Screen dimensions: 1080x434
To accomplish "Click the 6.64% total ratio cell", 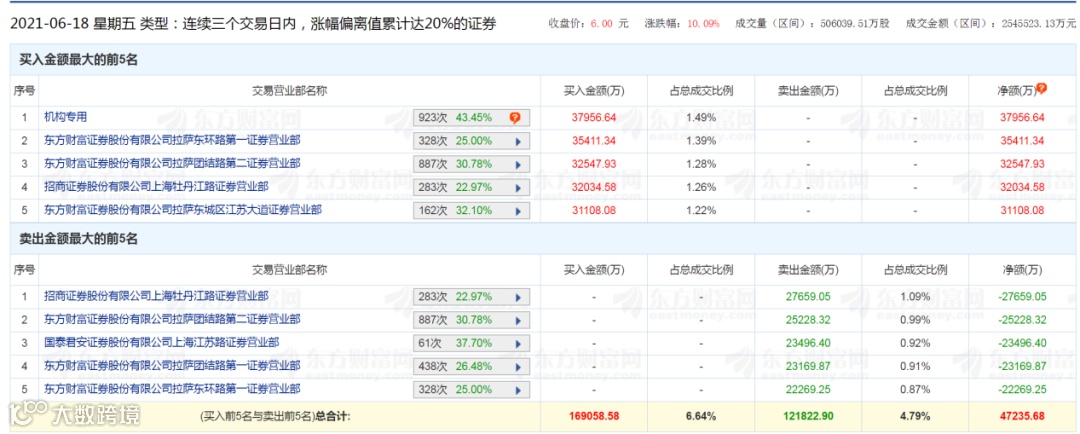I will [700, 417].
